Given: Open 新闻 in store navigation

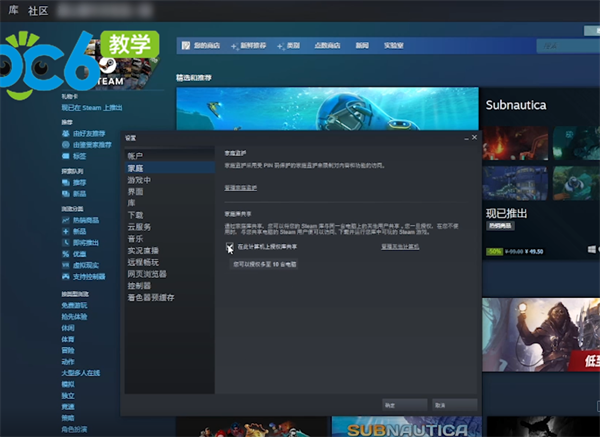Looking at the screenshot, I should [x=362, y=46].
